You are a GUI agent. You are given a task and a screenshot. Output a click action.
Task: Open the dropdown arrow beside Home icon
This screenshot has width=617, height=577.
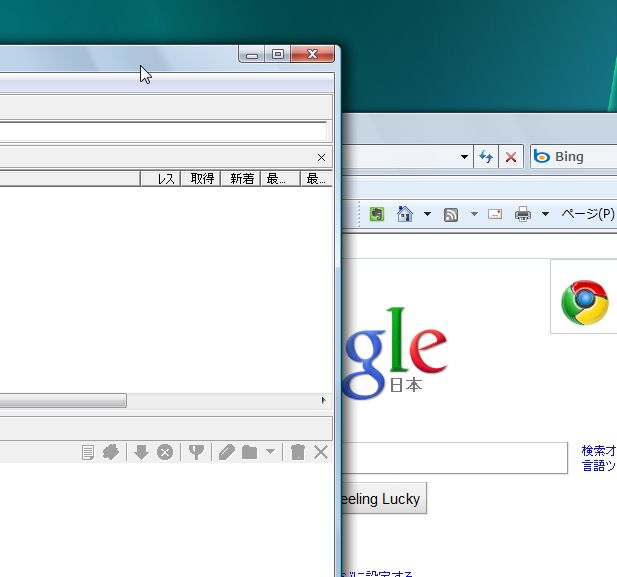427,214
